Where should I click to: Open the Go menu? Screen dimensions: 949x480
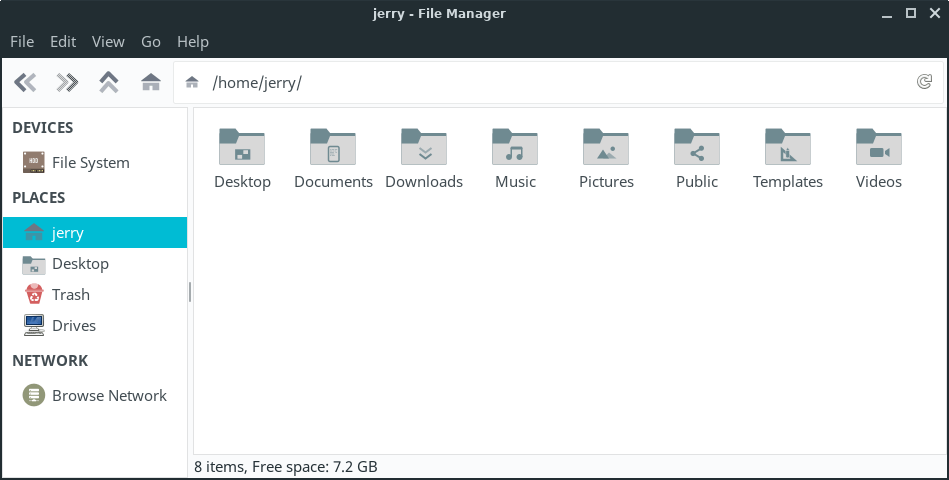pos(151,41)
